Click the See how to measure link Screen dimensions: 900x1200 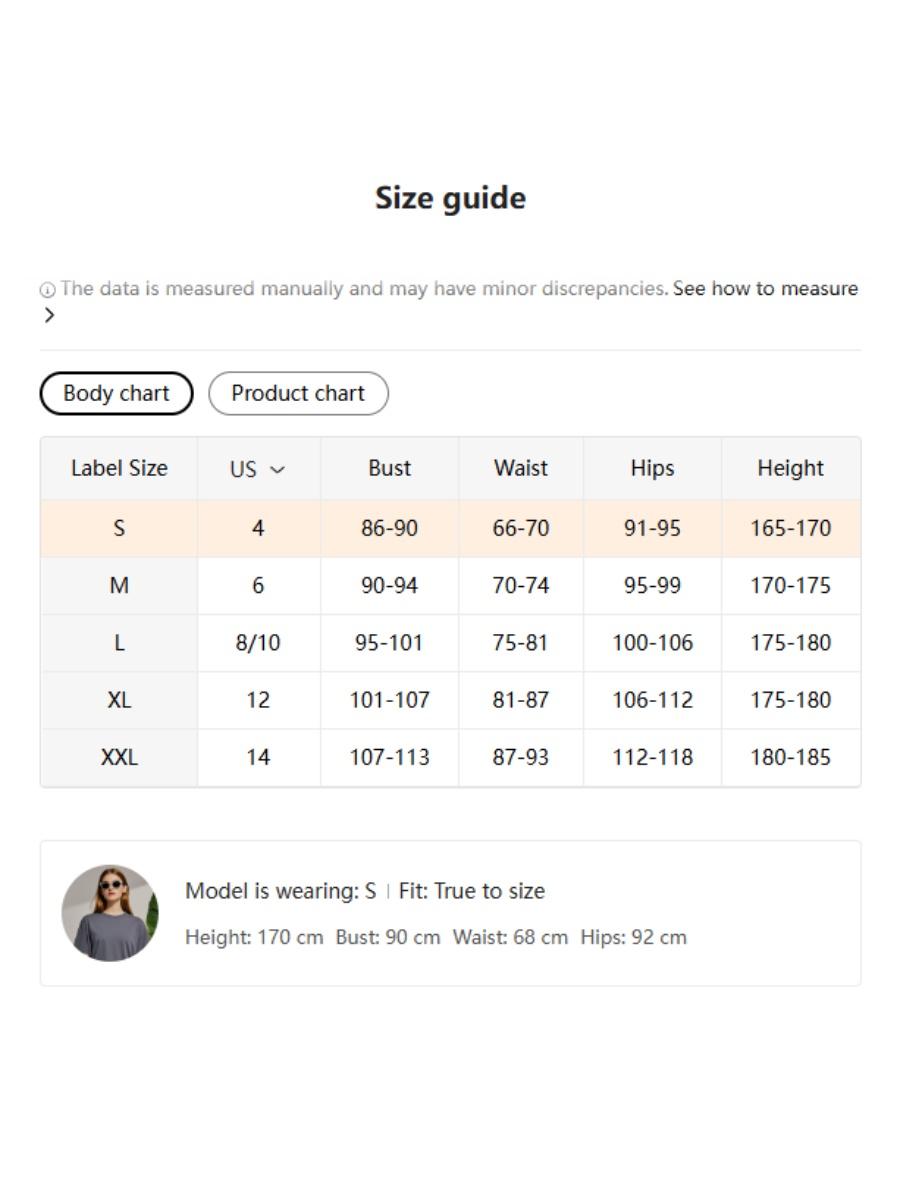pos(765,289)
